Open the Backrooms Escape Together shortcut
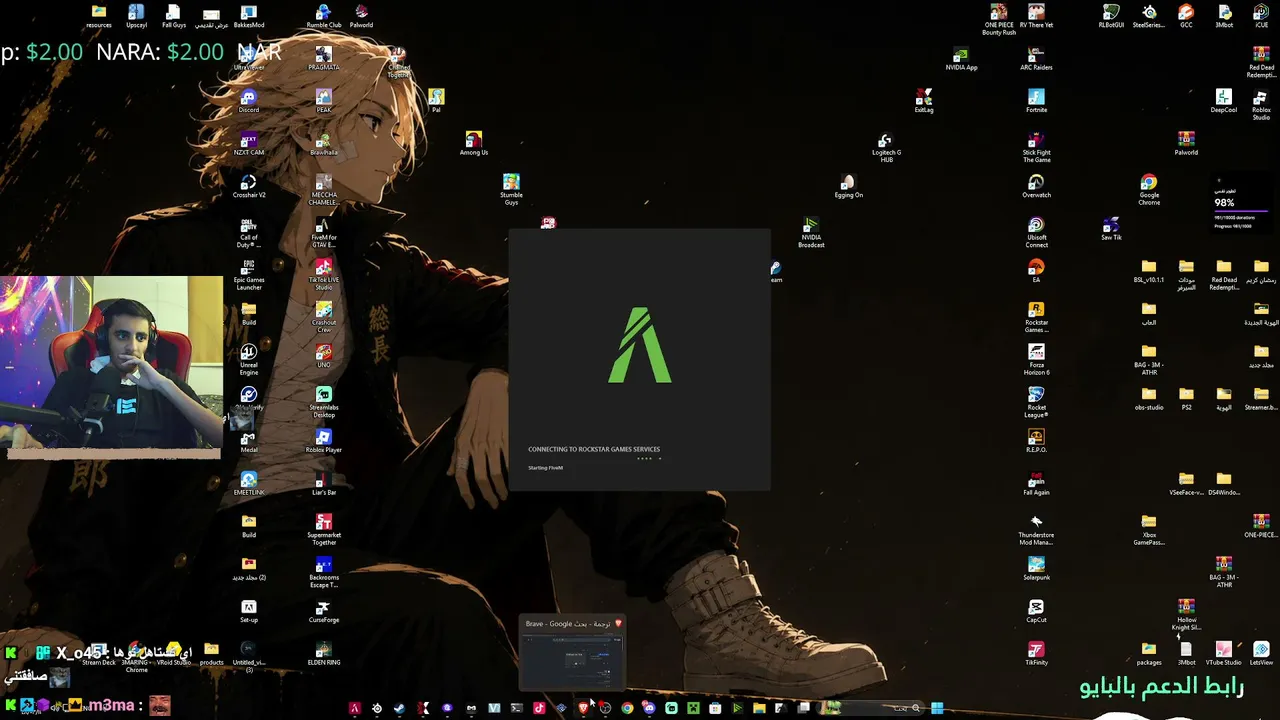 pyautogui.click(x=324, y=571)
